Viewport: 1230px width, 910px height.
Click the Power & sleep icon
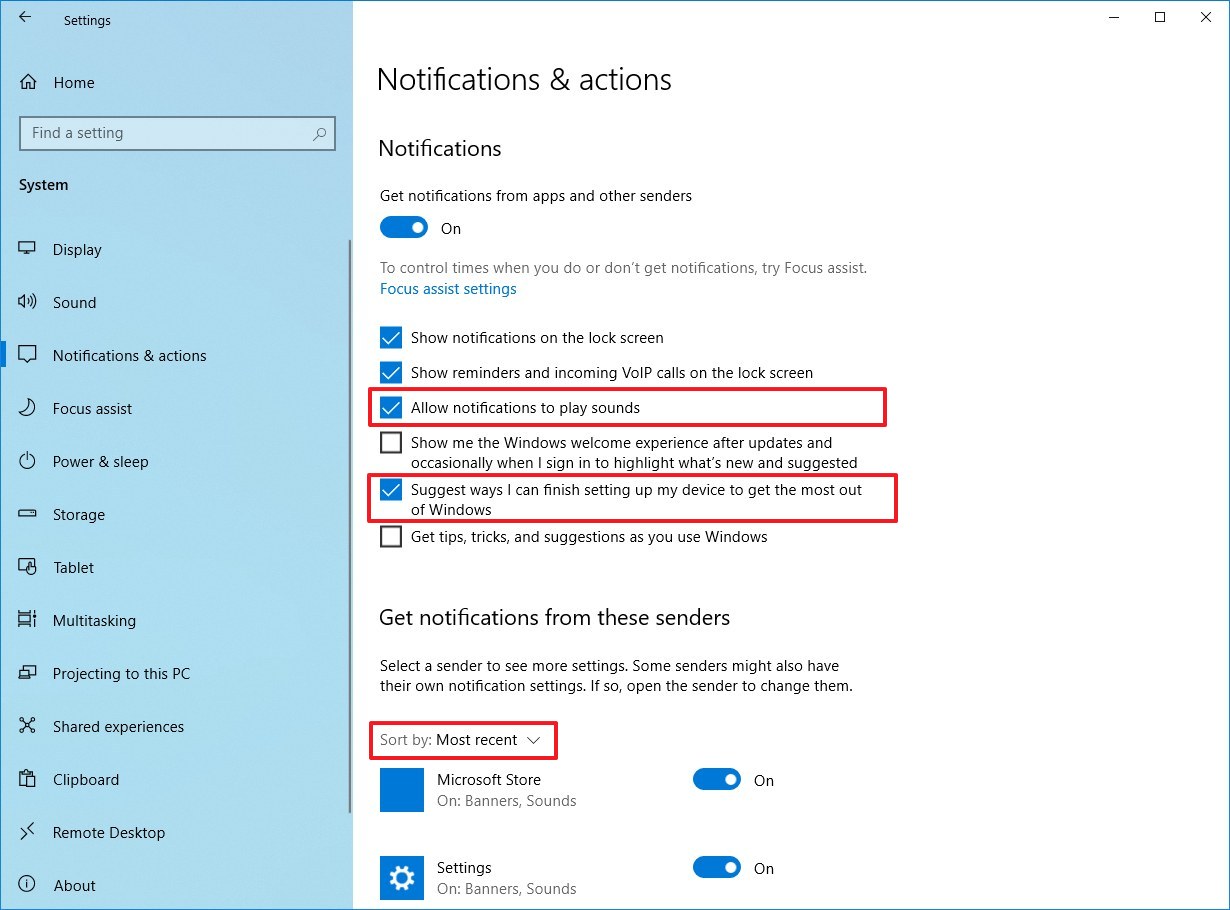click(x=28, y=461)
